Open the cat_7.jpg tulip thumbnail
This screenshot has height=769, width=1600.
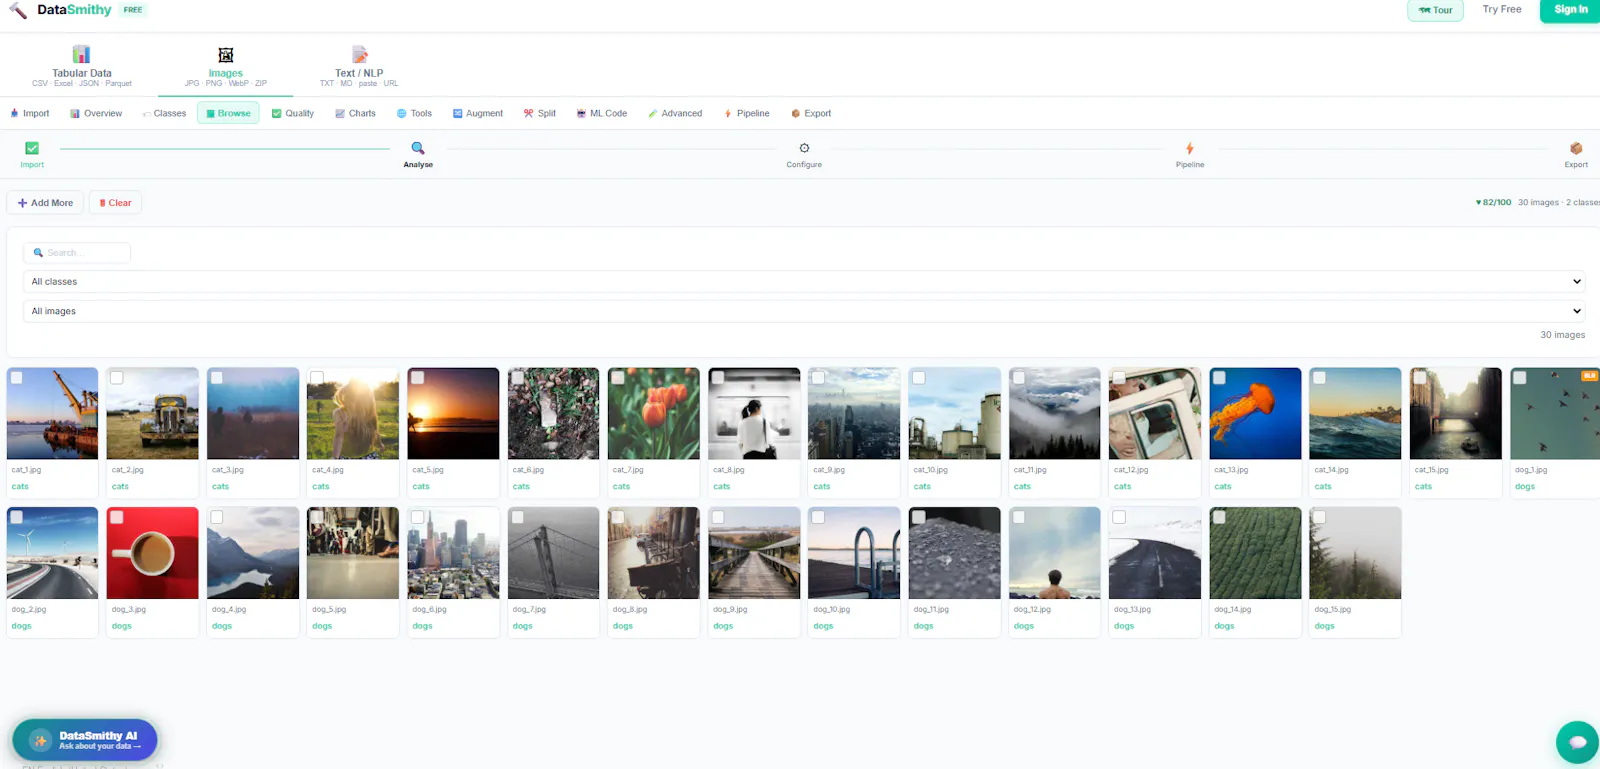tap(654, 414)
